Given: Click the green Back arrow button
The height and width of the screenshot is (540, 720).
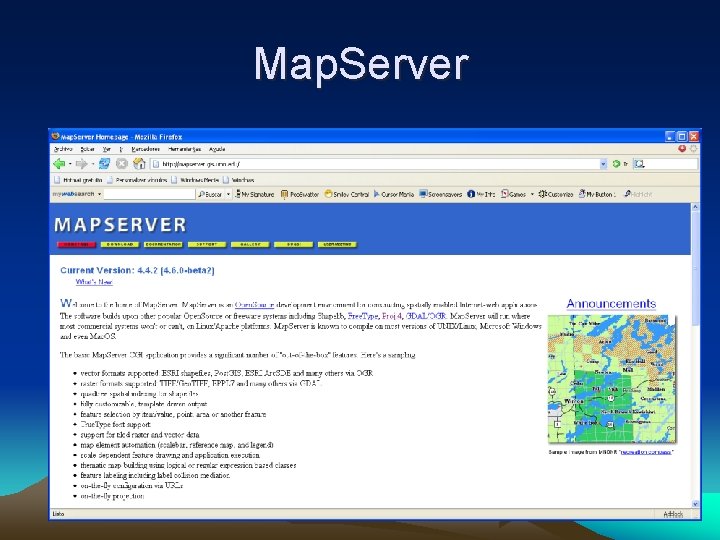Looking at the screenshot, I should tap(59, 164).
